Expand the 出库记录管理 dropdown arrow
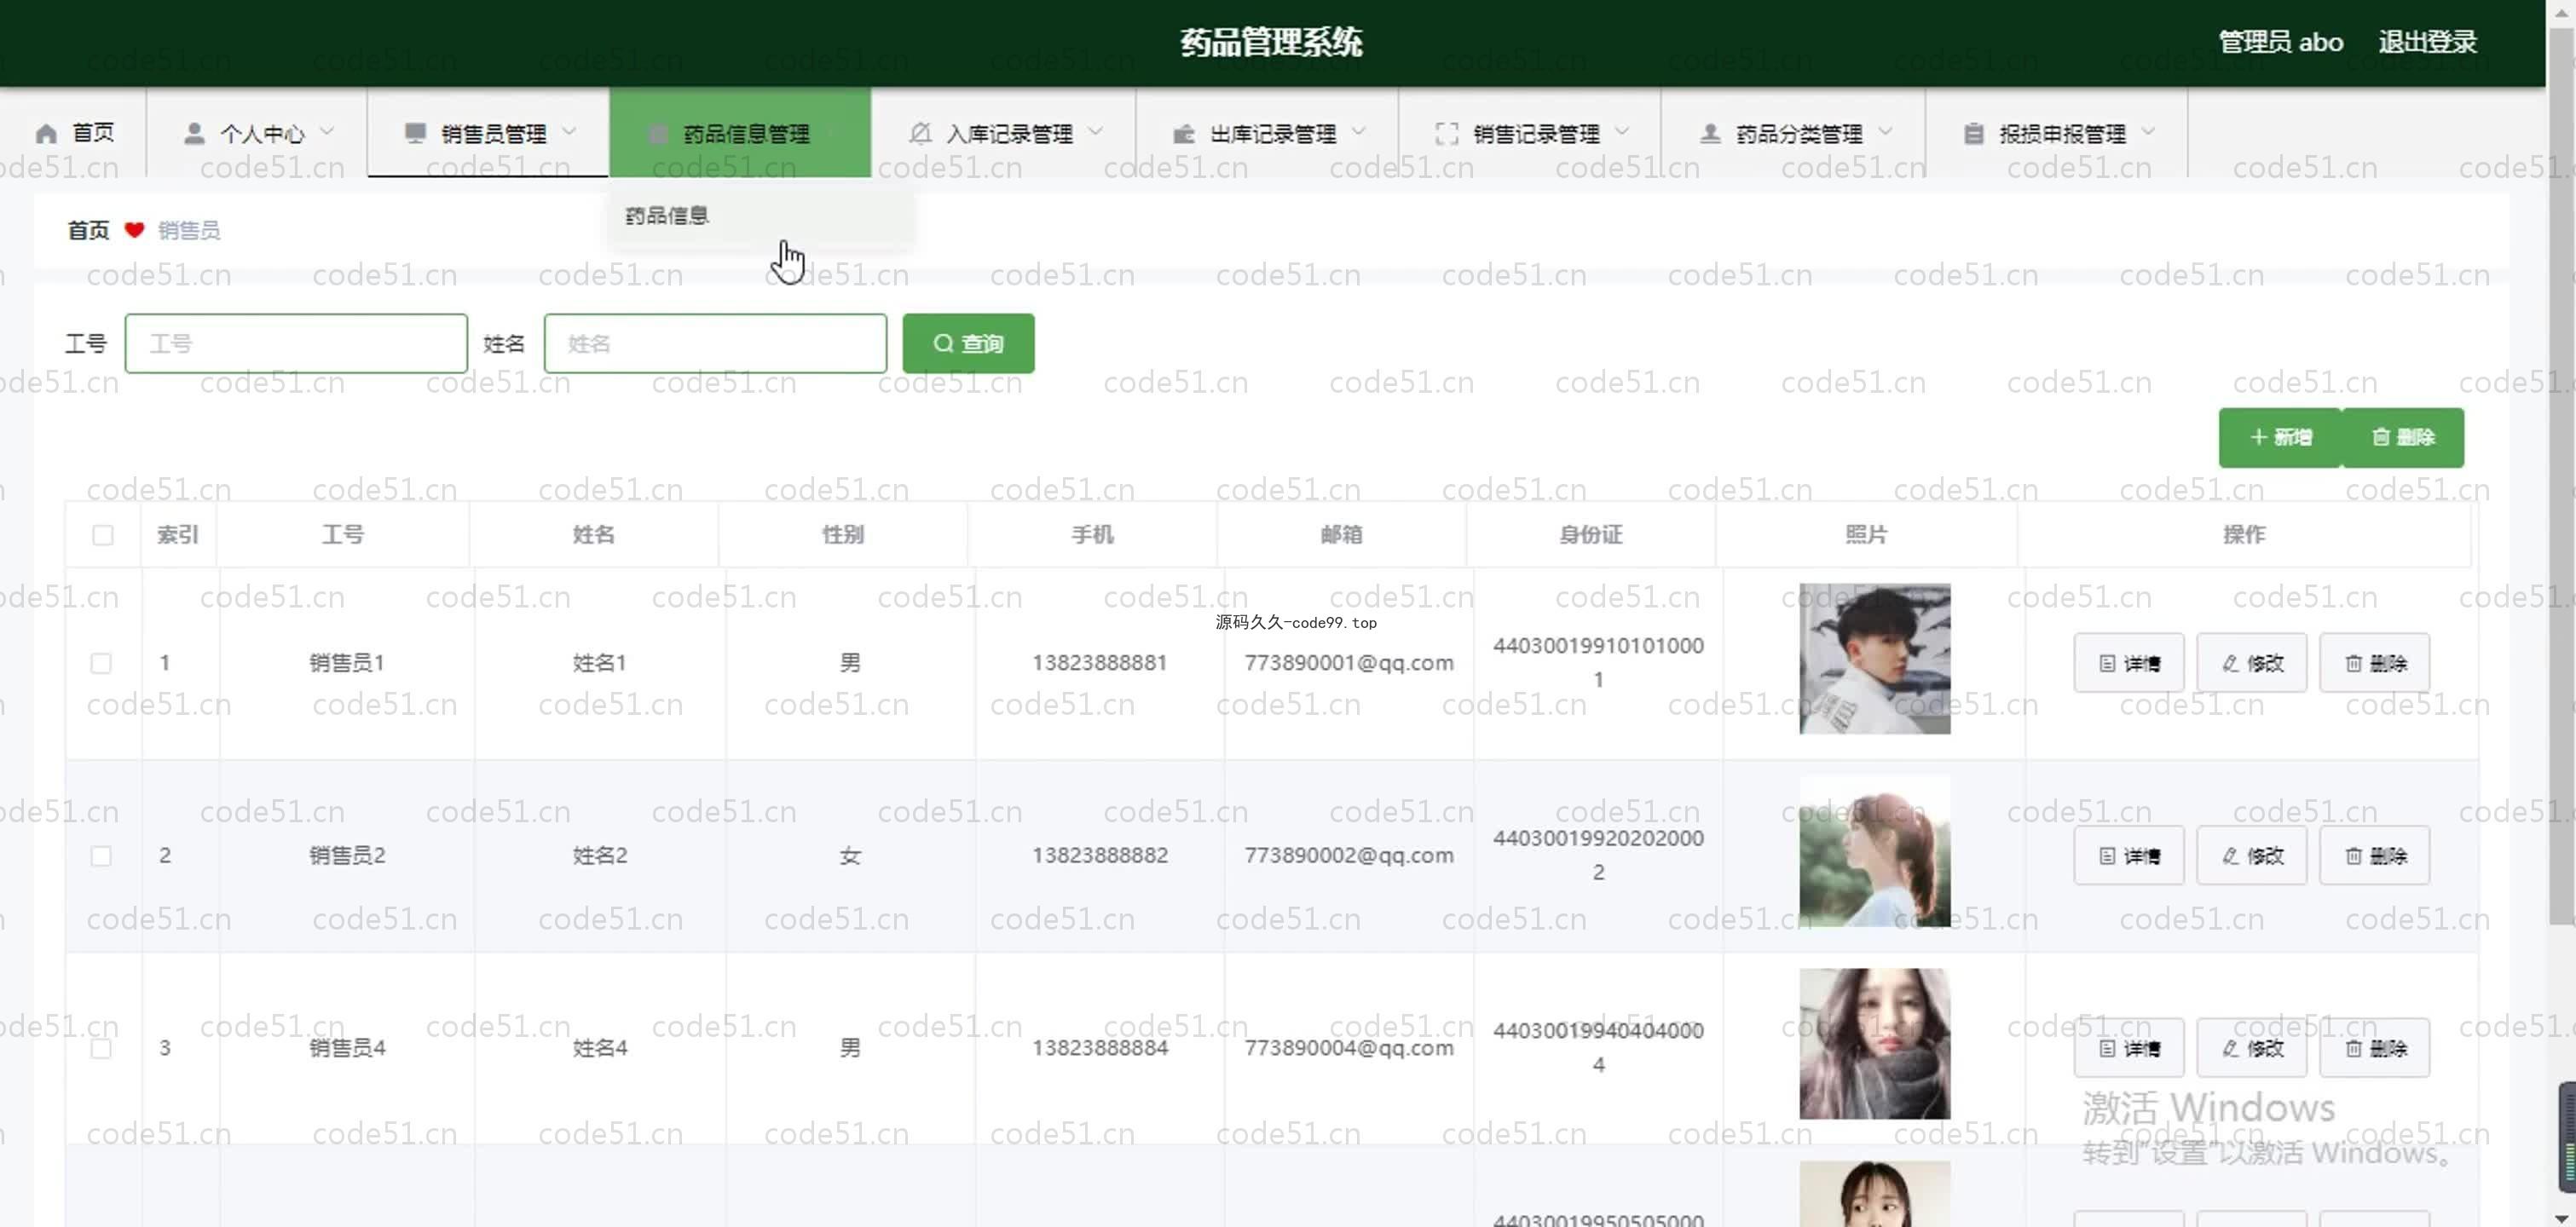 pos(1358,131)
